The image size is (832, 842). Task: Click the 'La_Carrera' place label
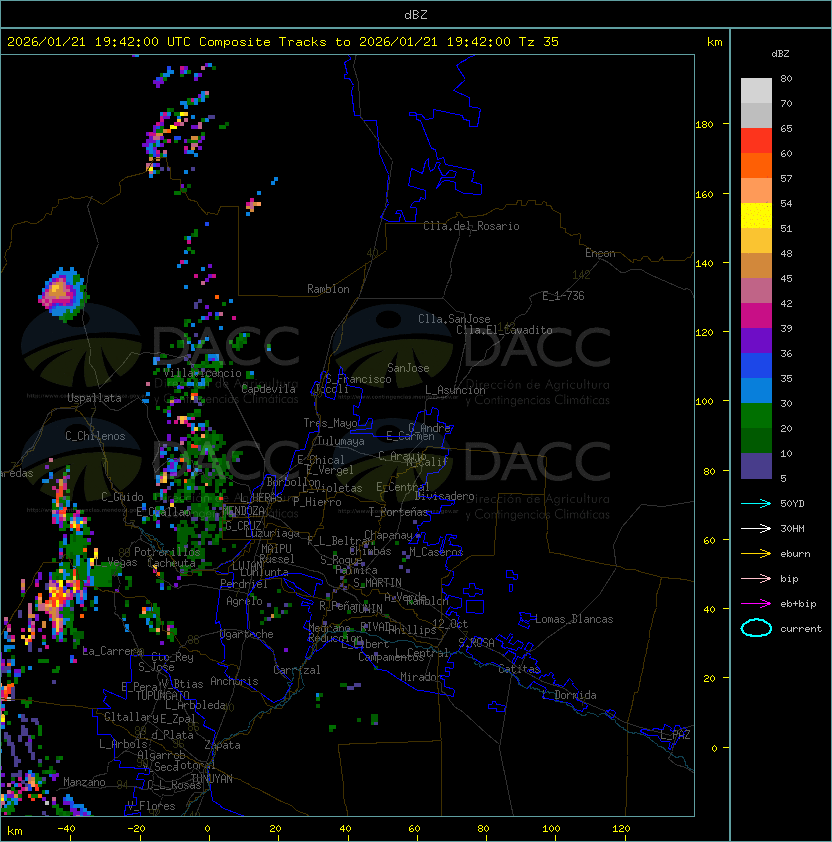(x=113, y=651)
